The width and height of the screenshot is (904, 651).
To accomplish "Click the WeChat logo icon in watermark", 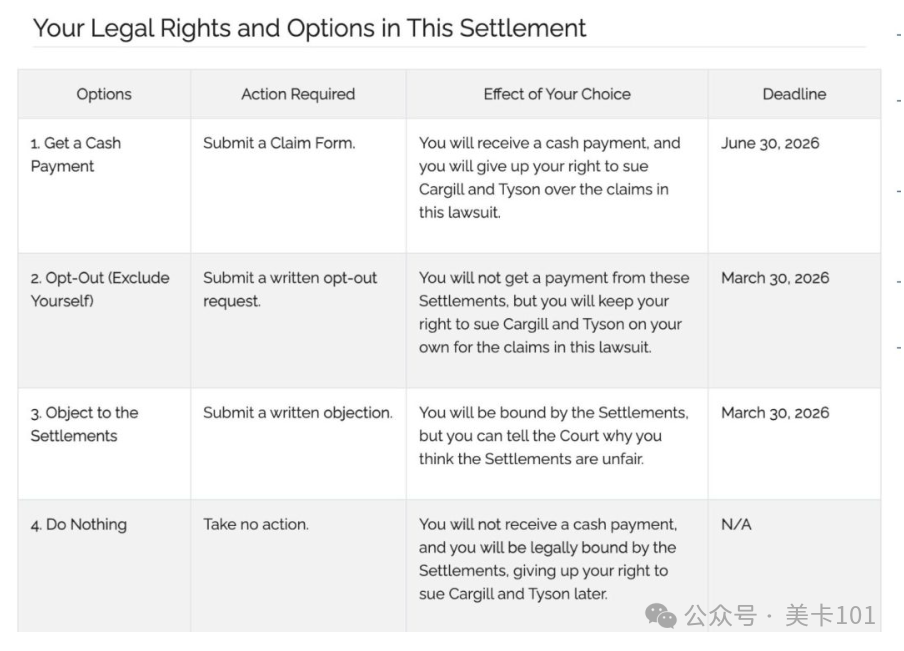I will tap(661, 615).
